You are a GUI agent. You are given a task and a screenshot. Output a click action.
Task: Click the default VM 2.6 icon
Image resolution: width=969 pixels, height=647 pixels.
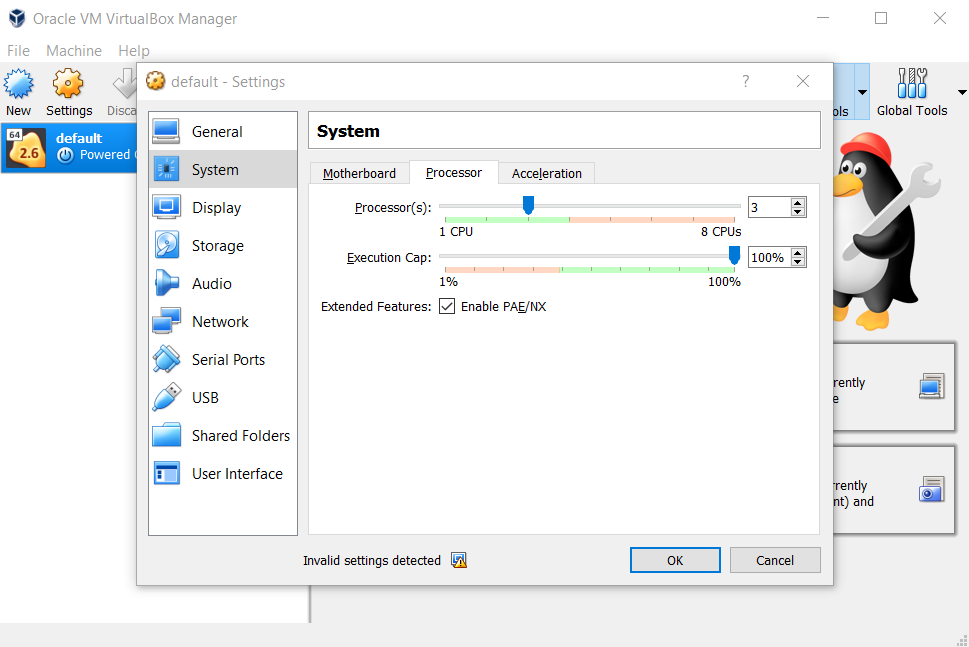coord(26,148)
